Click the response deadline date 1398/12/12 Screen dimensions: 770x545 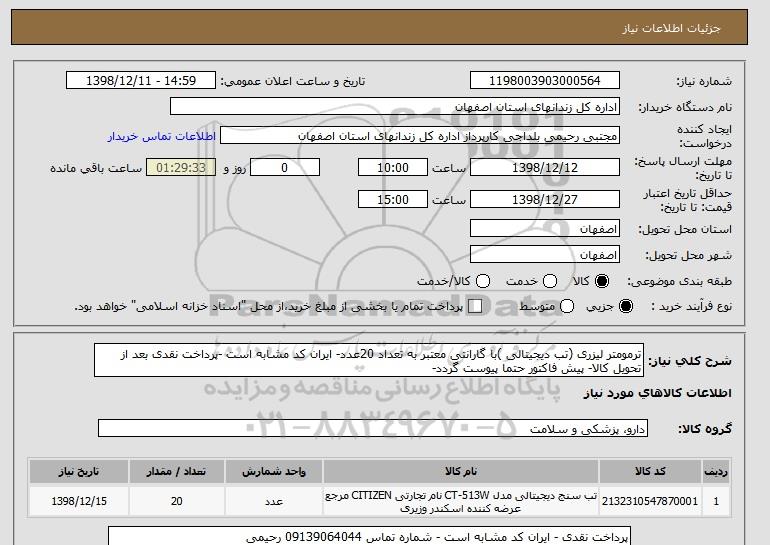(545, 167)
